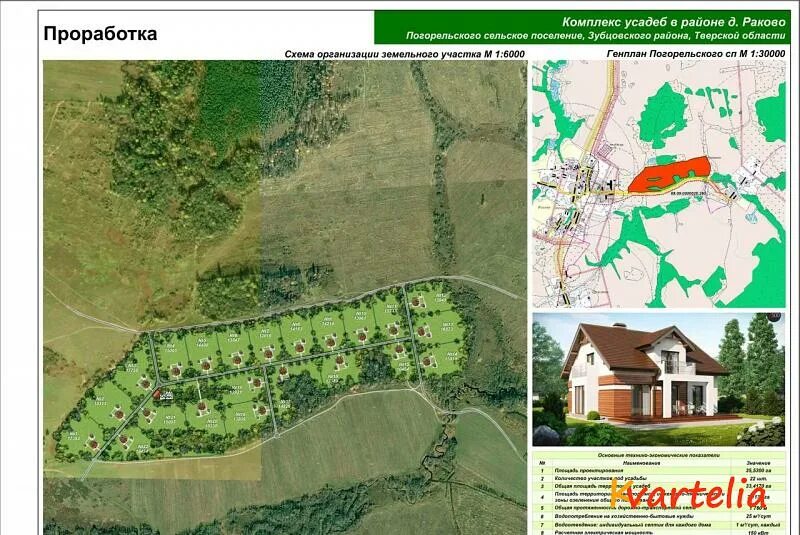Click plot label №21 on the site plan
800x535 pixels.
169,420
